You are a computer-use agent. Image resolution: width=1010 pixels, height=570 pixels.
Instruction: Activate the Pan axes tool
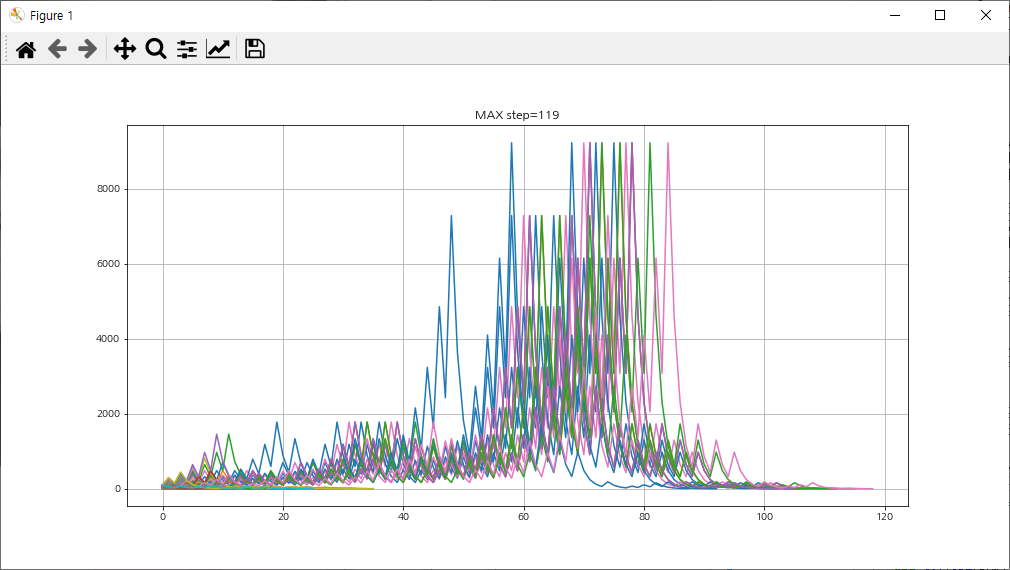pos(124,49)
